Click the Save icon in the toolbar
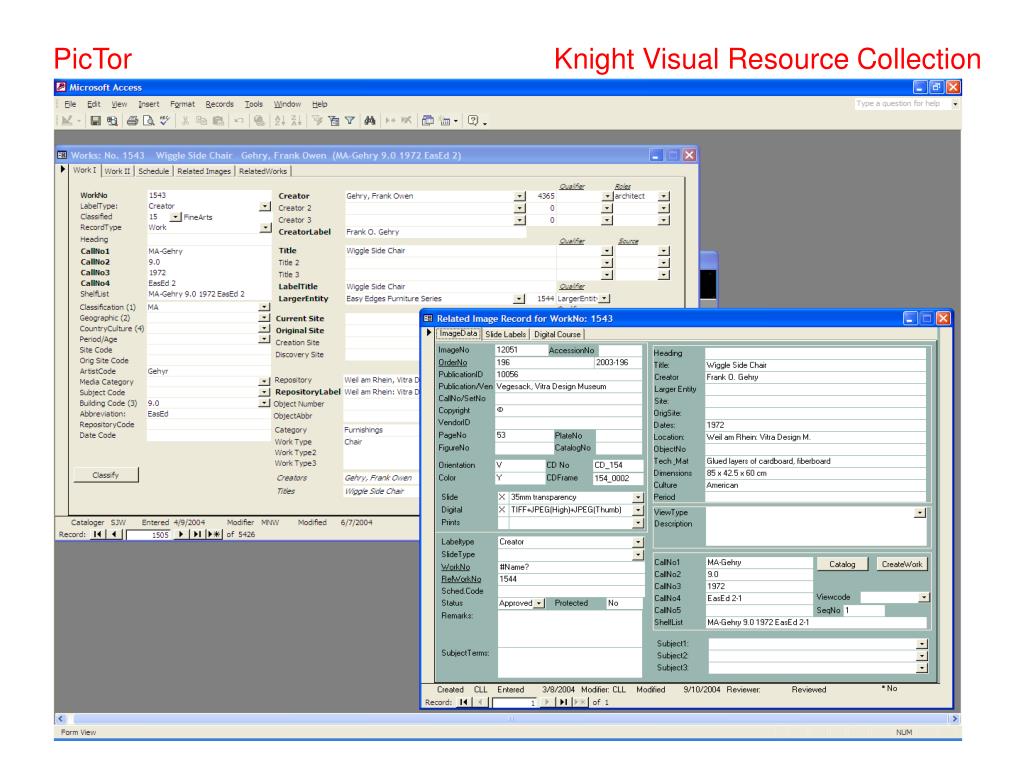The height and width of the screenshot is (768, 1024). (x=95, y=121)
